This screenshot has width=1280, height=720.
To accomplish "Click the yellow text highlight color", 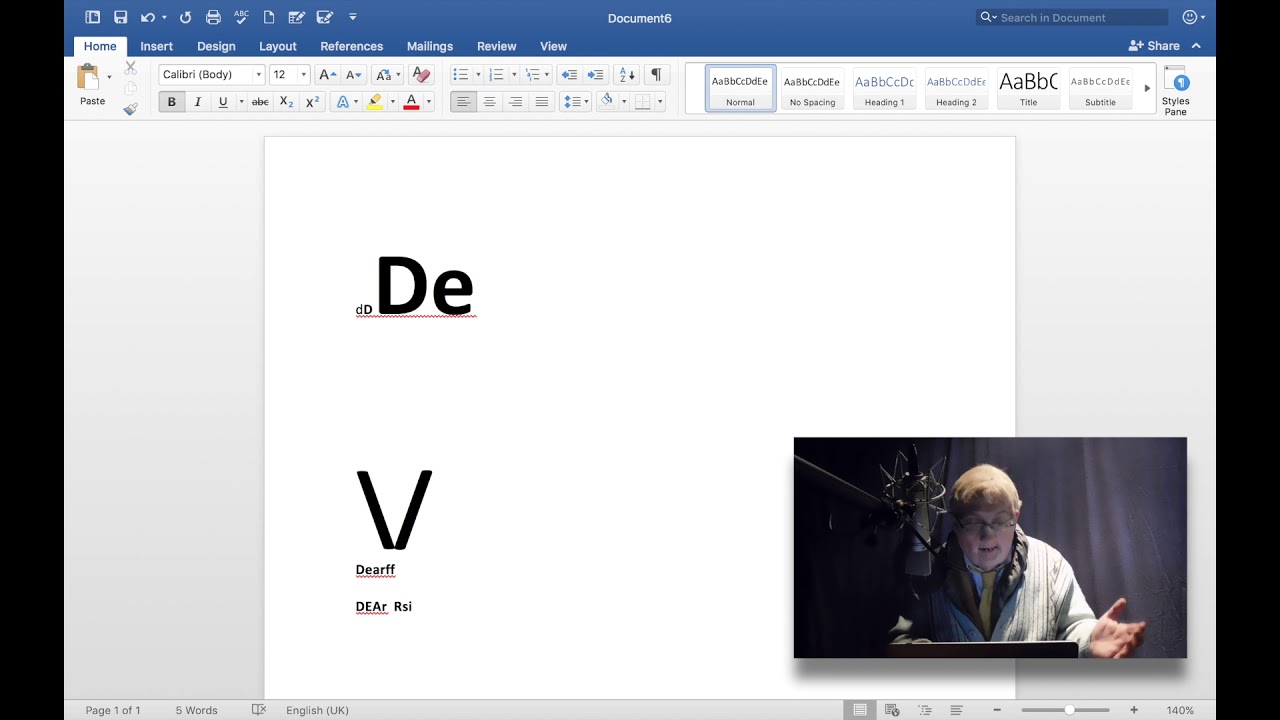I will [x=375, y=102].
